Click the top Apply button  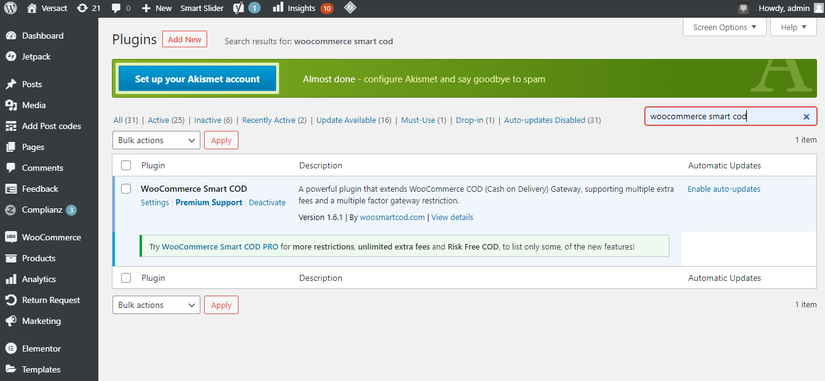click(221, 141)
